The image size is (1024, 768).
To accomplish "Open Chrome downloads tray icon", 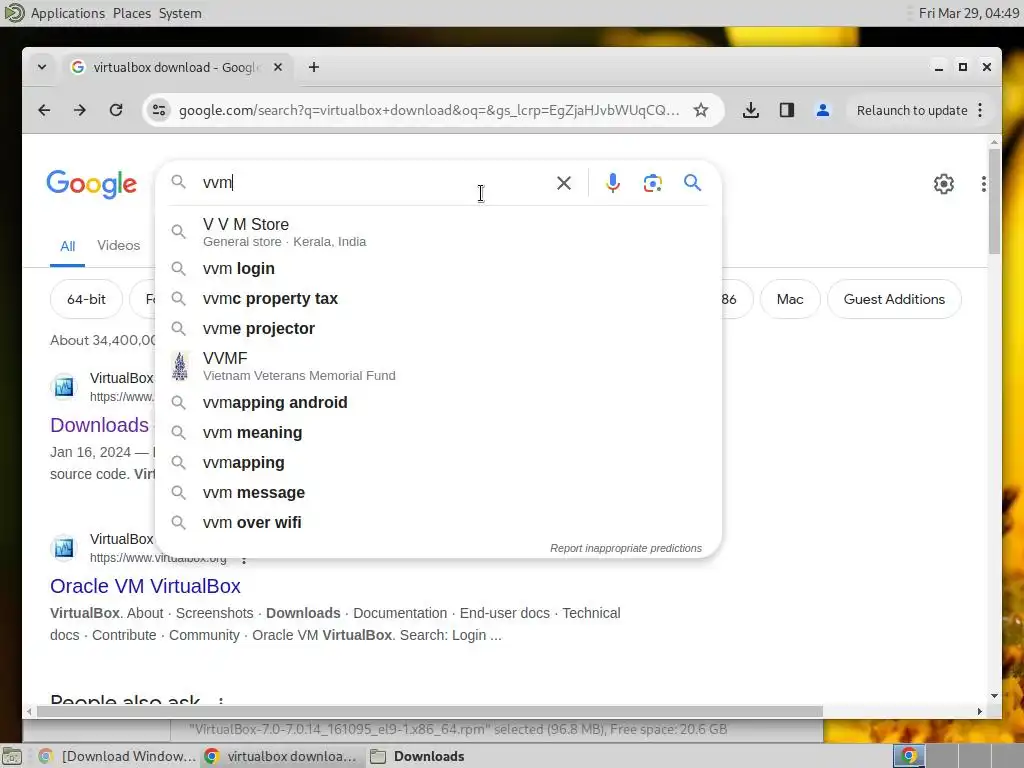I will coord(750,110).
